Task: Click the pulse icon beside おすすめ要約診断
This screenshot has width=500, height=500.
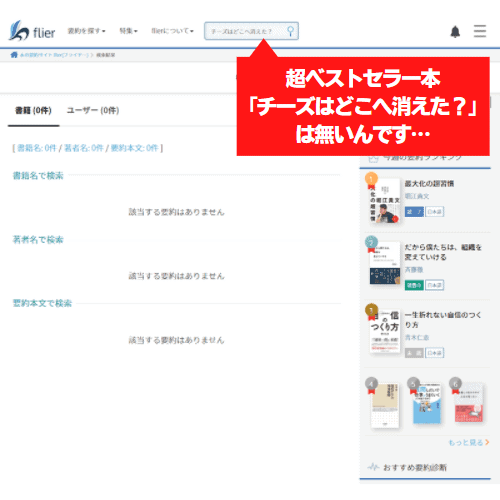Action: point(373,467)
